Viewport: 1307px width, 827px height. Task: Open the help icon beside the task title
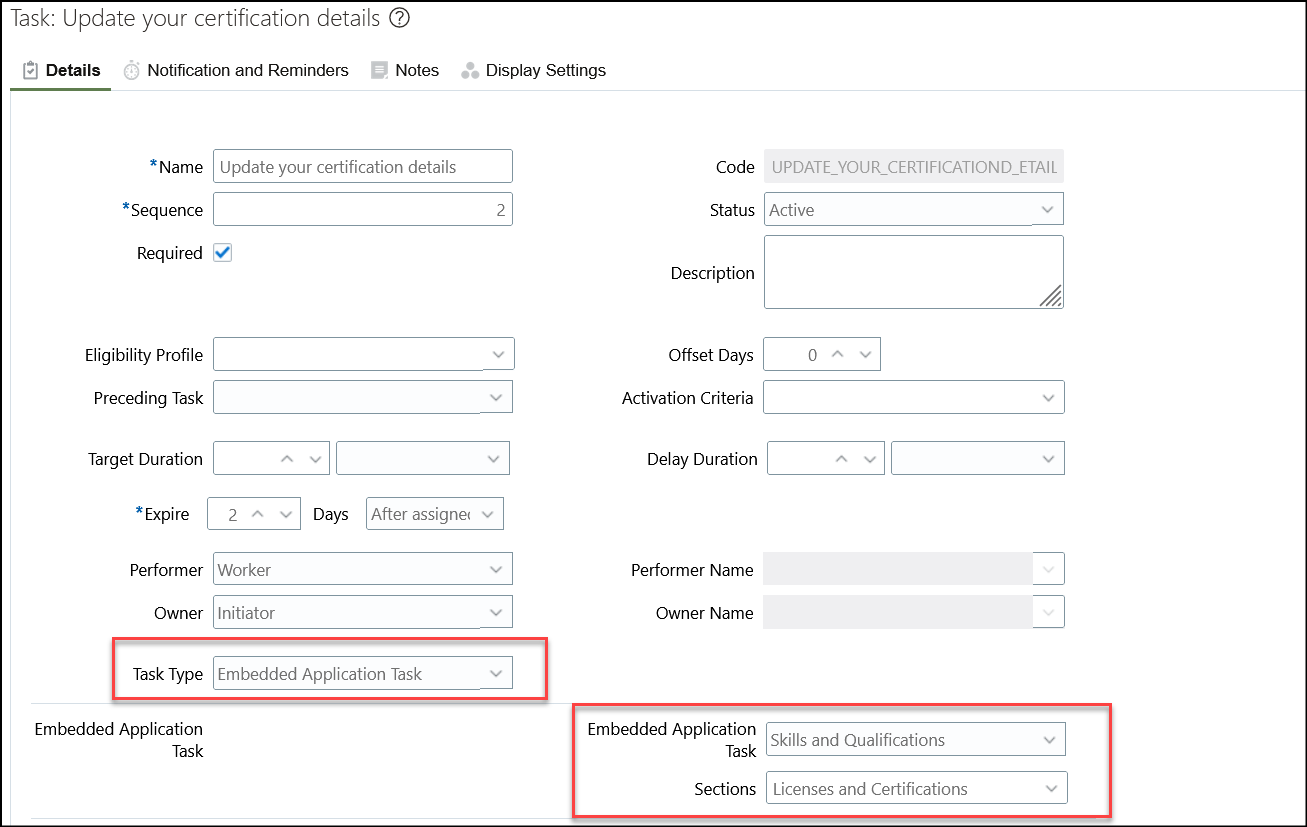click(x=400, y=18)
